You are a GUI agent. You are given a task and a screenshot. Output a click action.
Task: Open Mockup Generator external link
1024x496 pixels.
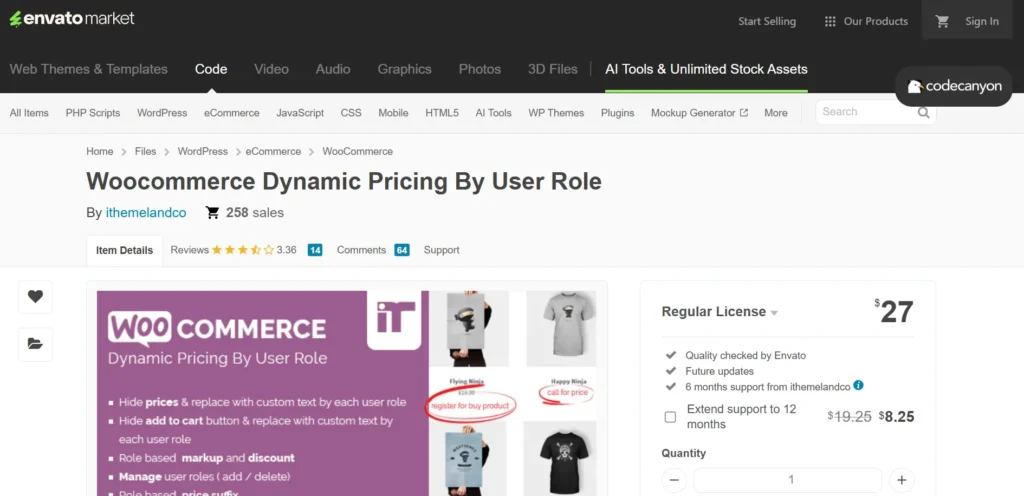pyautogui.click(x=699, y=113)
